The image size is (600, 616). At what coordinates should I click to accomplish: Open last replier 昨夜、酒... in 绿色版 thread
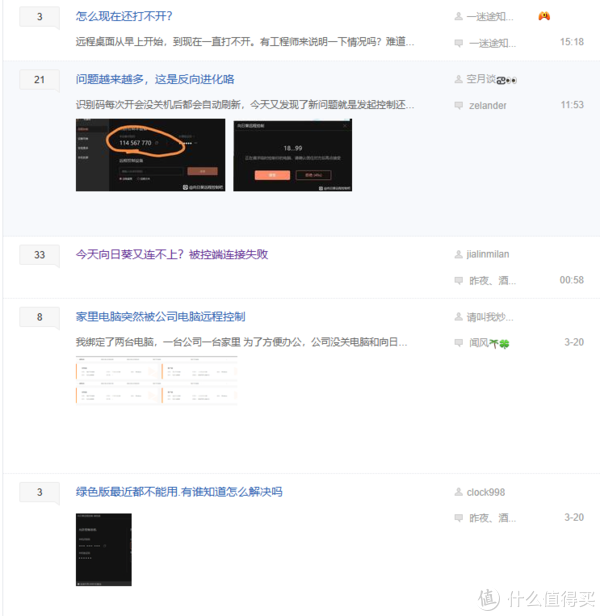pos(492,518)
